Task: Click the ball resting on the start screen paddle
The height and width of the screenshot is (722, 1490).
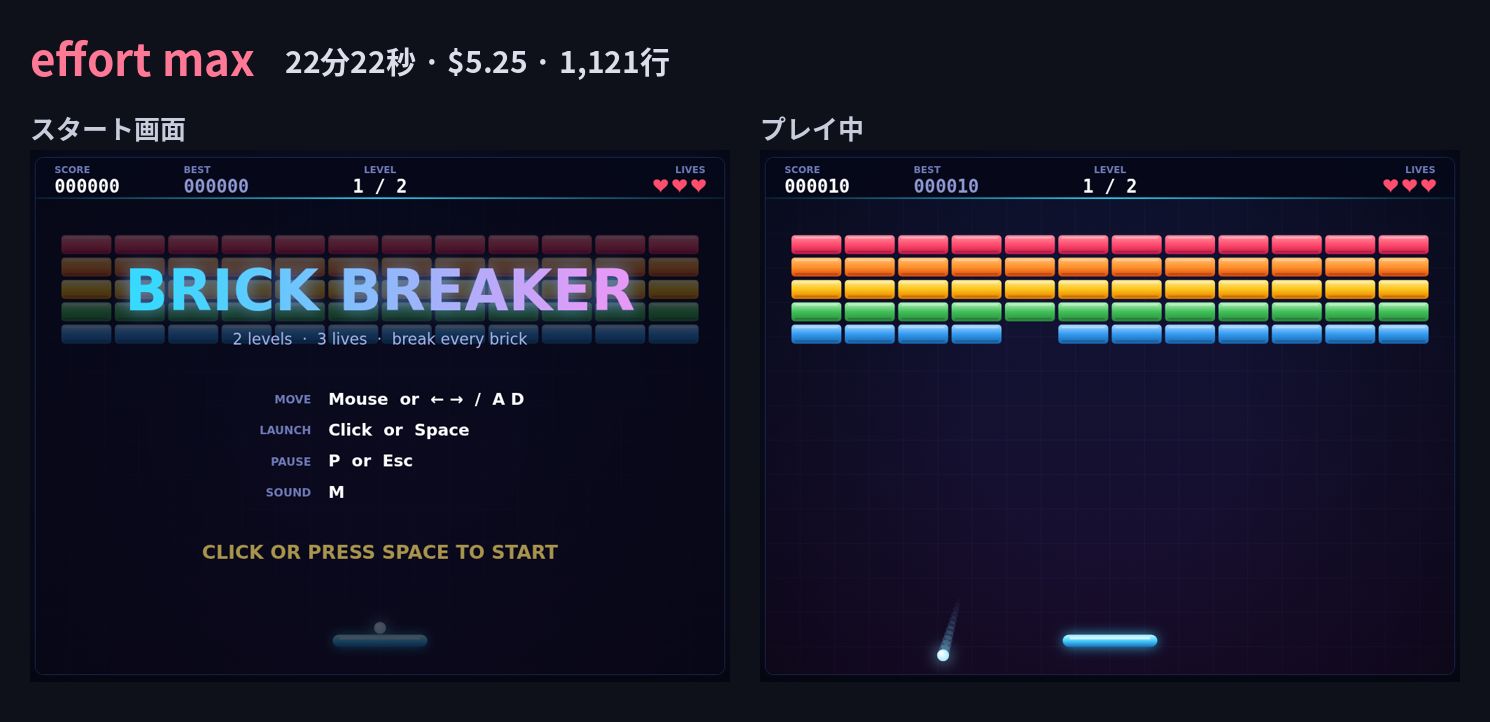Action: pos(380,628)
